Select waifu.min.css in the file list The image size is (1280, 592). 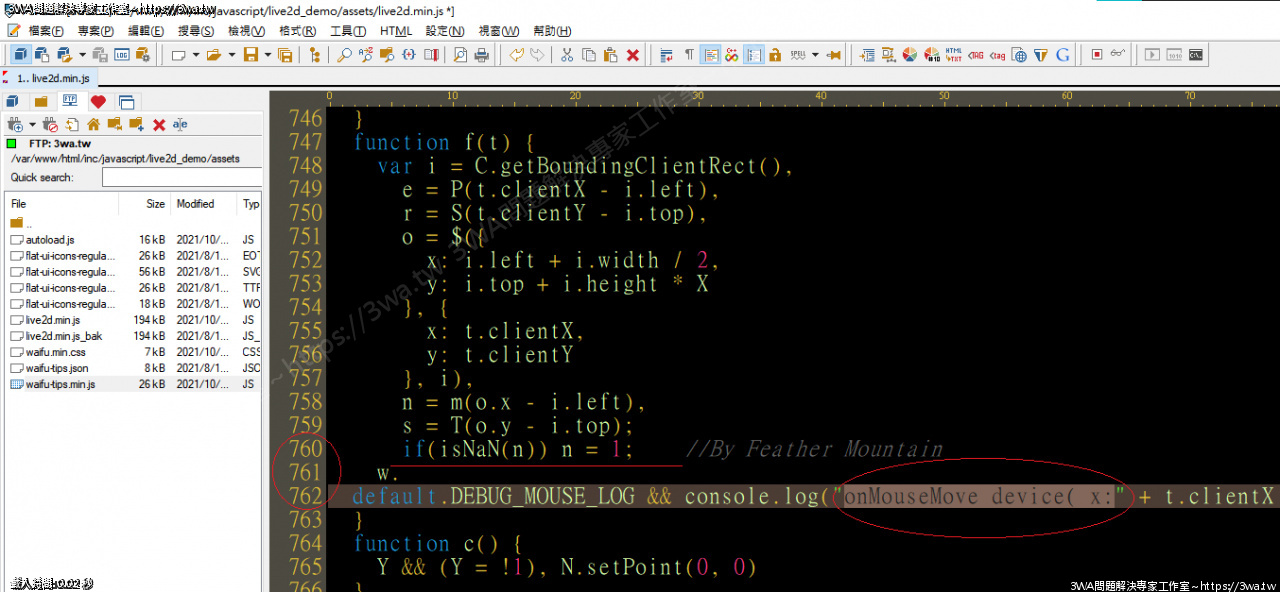pyautogui.click(x=55, y=352)
